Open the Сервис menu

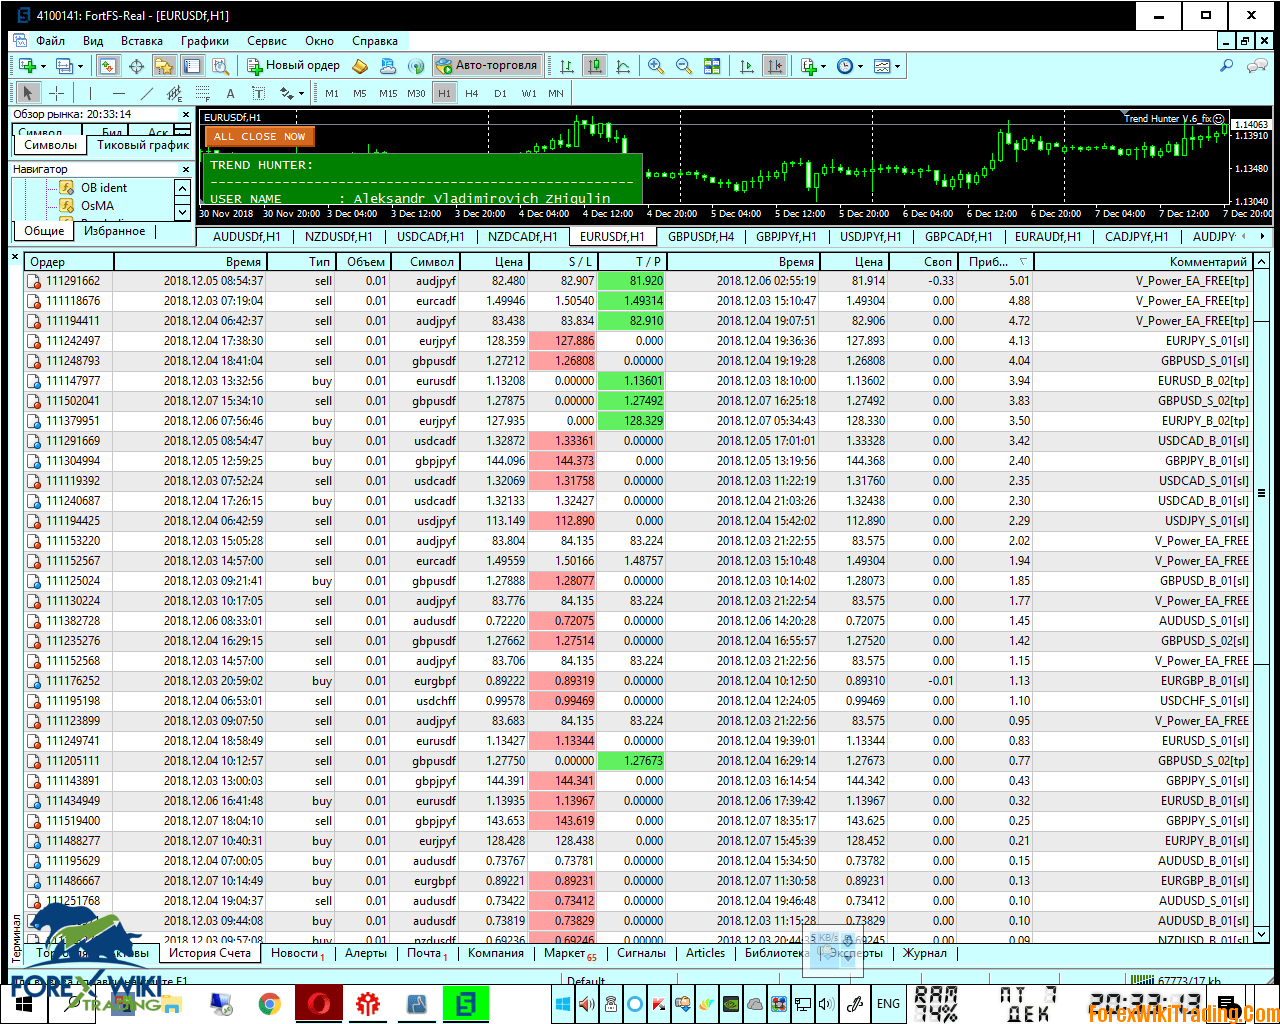(x=266, y=41)
